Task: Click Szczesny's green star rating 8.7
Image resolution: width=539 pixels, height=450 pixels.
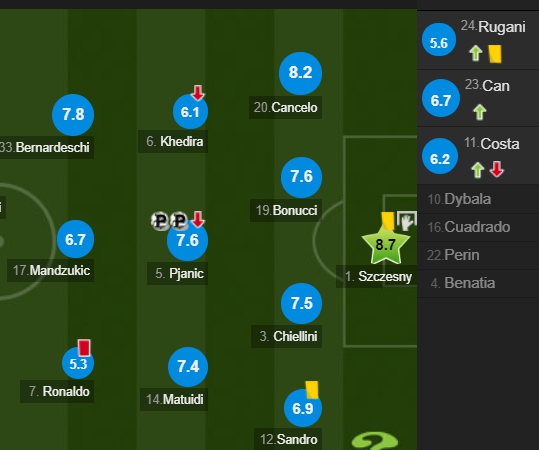Action: click(385, 245)
